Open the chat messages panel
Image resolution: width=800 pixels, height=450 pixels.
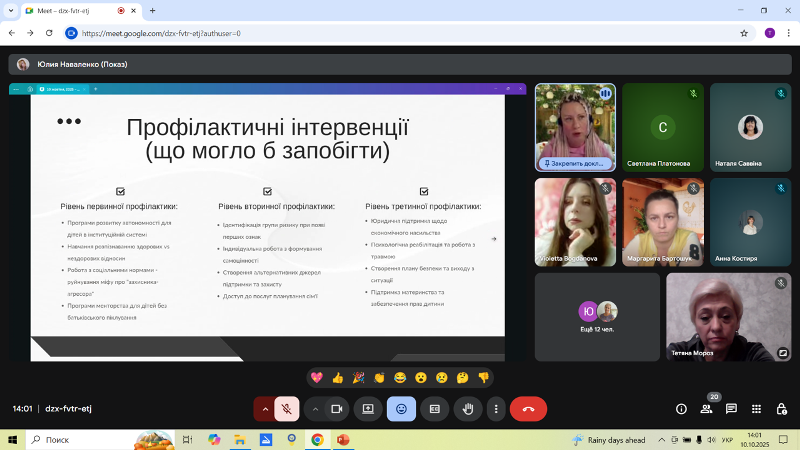731,409
